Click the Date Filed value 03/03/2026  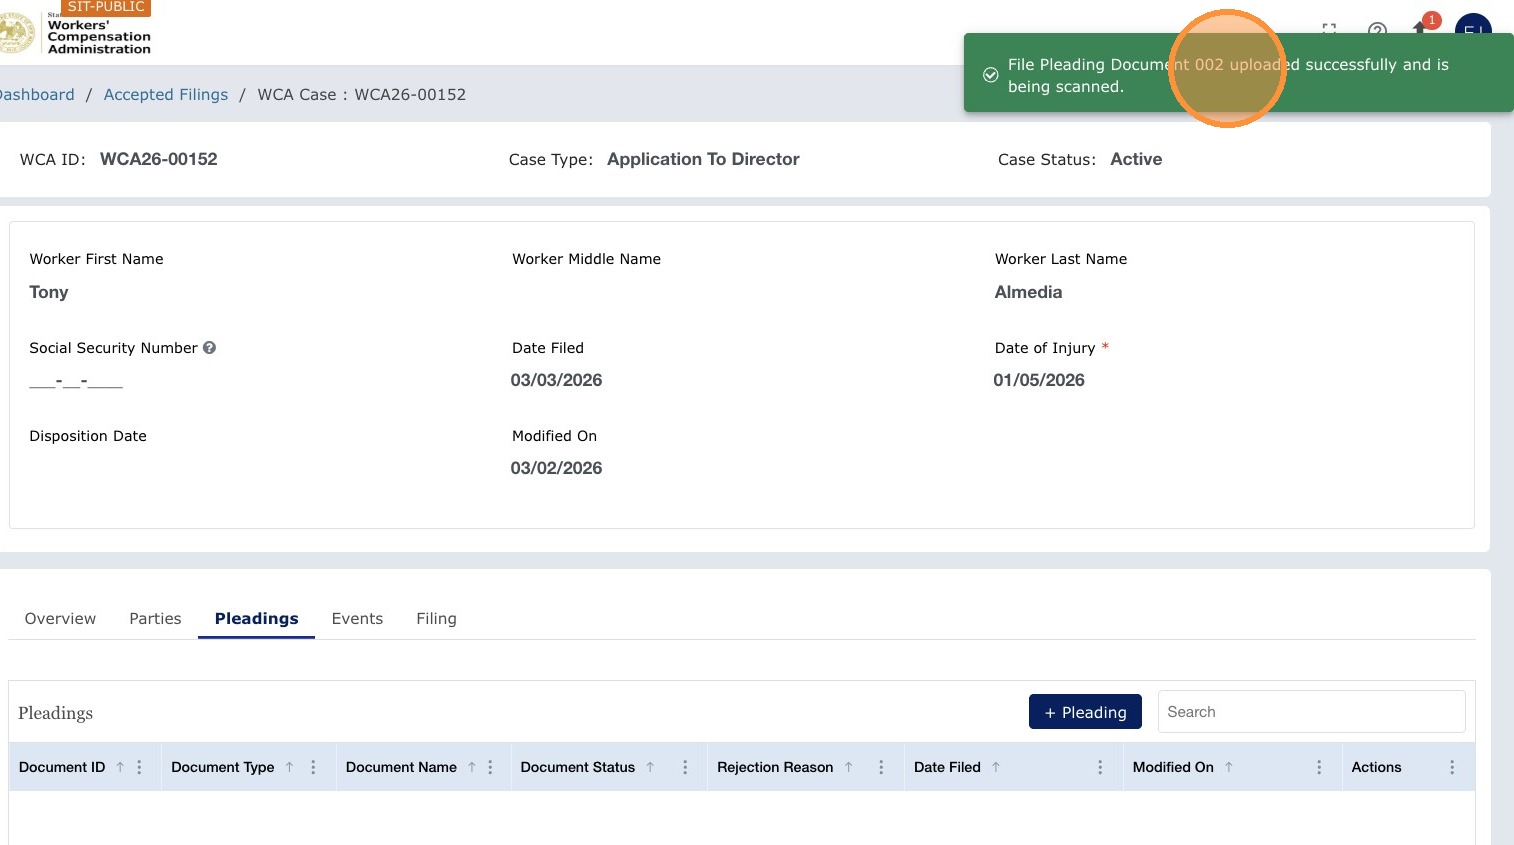coord(556,380)
